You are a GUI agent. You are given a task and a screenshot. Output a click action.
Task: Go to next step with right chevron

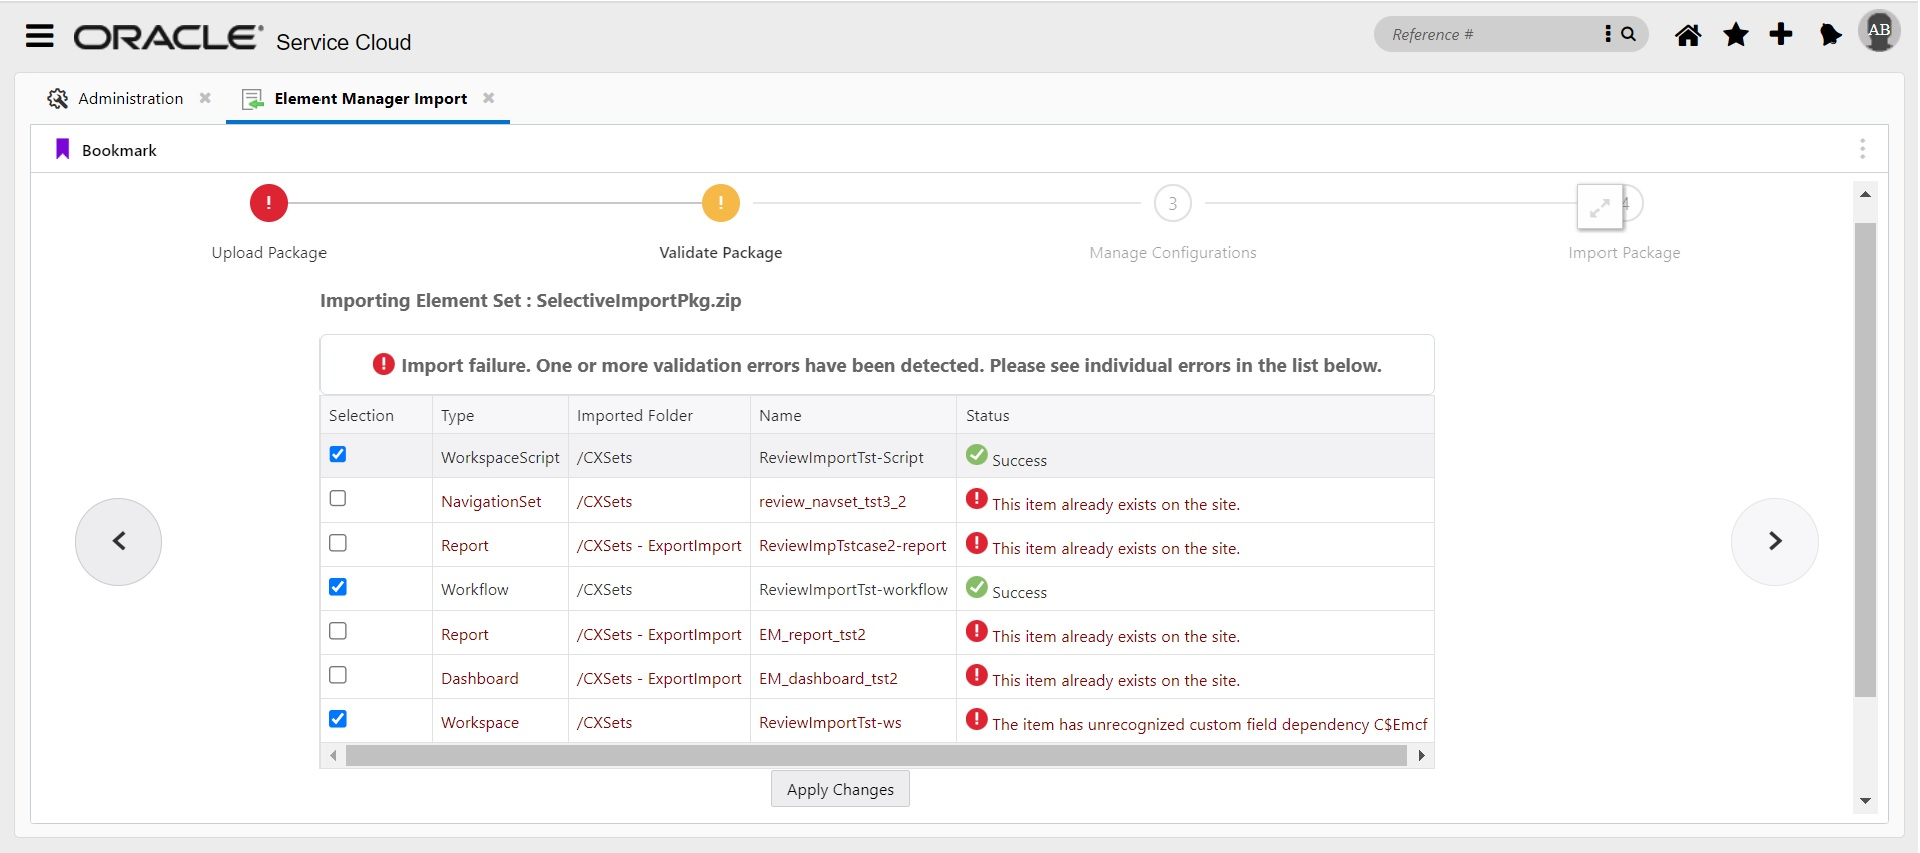(1774, 541)
